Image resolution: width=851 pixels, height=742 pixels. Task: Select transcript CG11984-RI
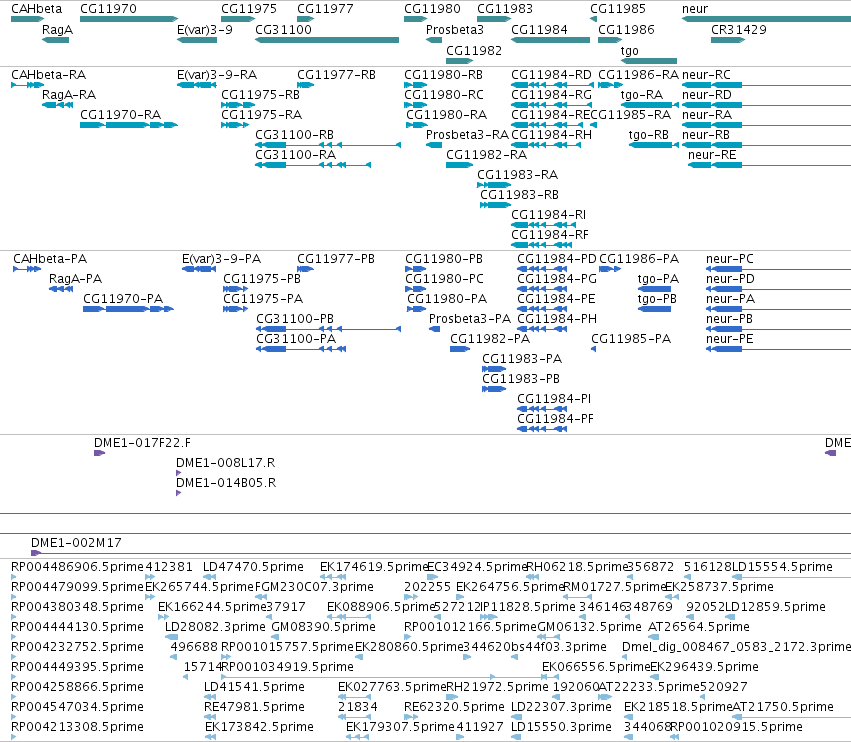[549, 215]
